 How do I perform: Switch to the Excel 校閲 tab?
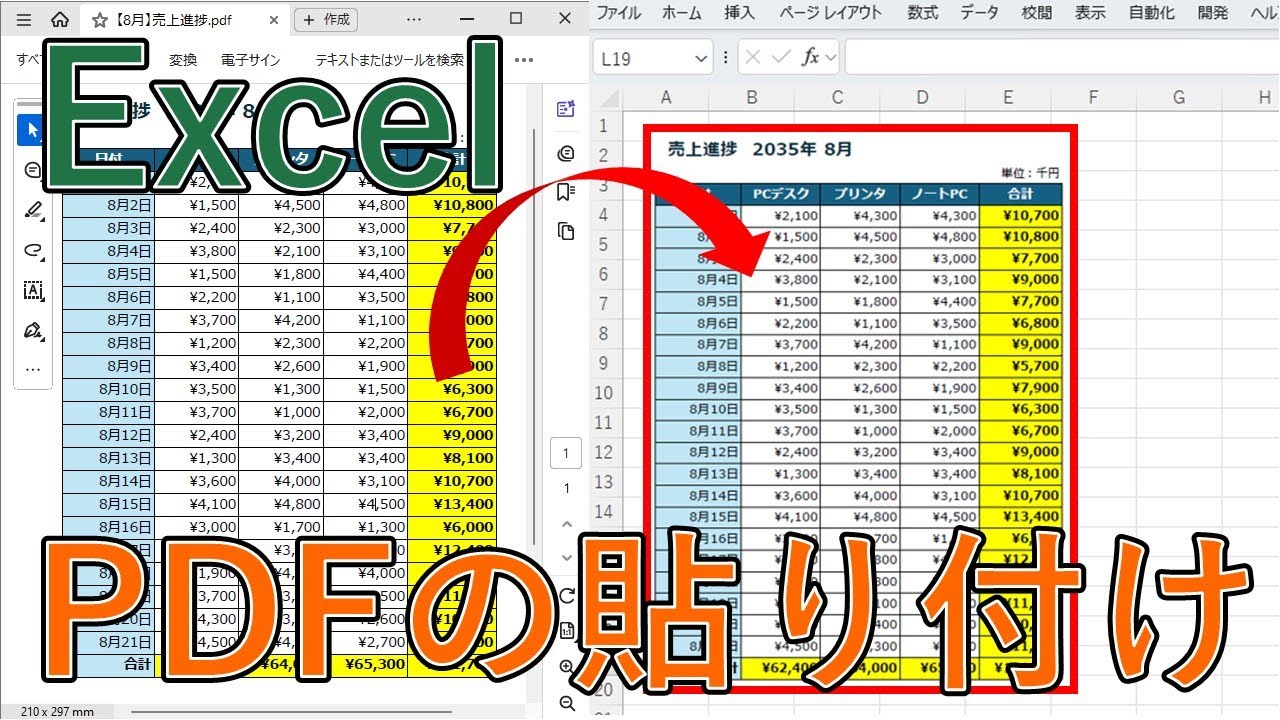tap(1037, 12)
